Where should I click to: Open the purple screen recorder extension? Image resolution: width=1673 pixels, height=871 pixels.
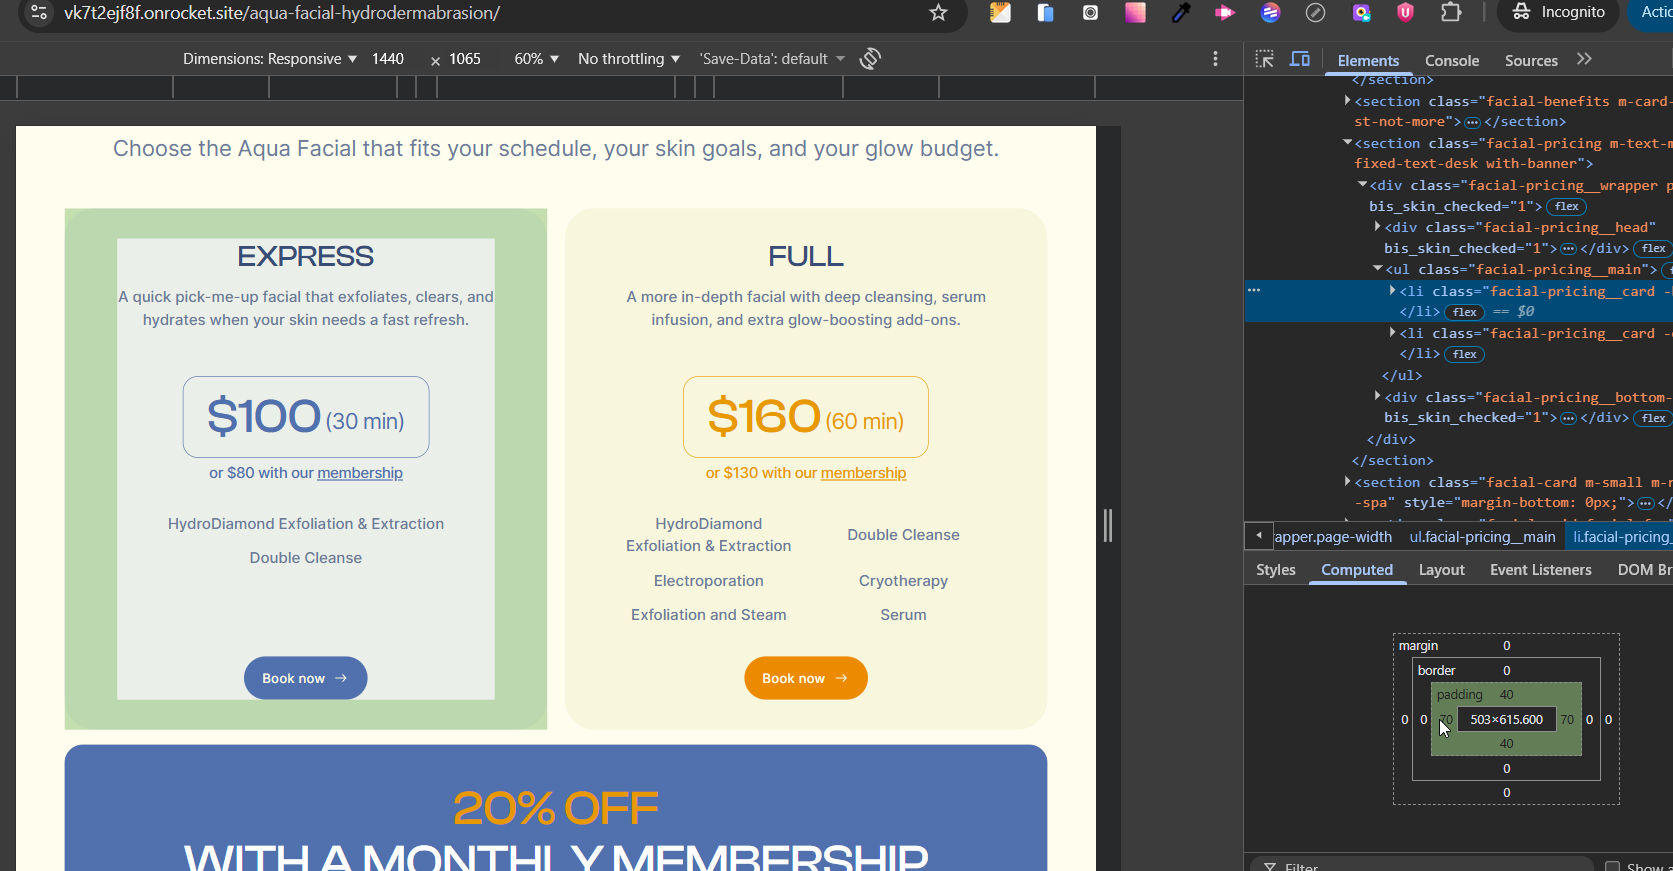[1361, 13]
